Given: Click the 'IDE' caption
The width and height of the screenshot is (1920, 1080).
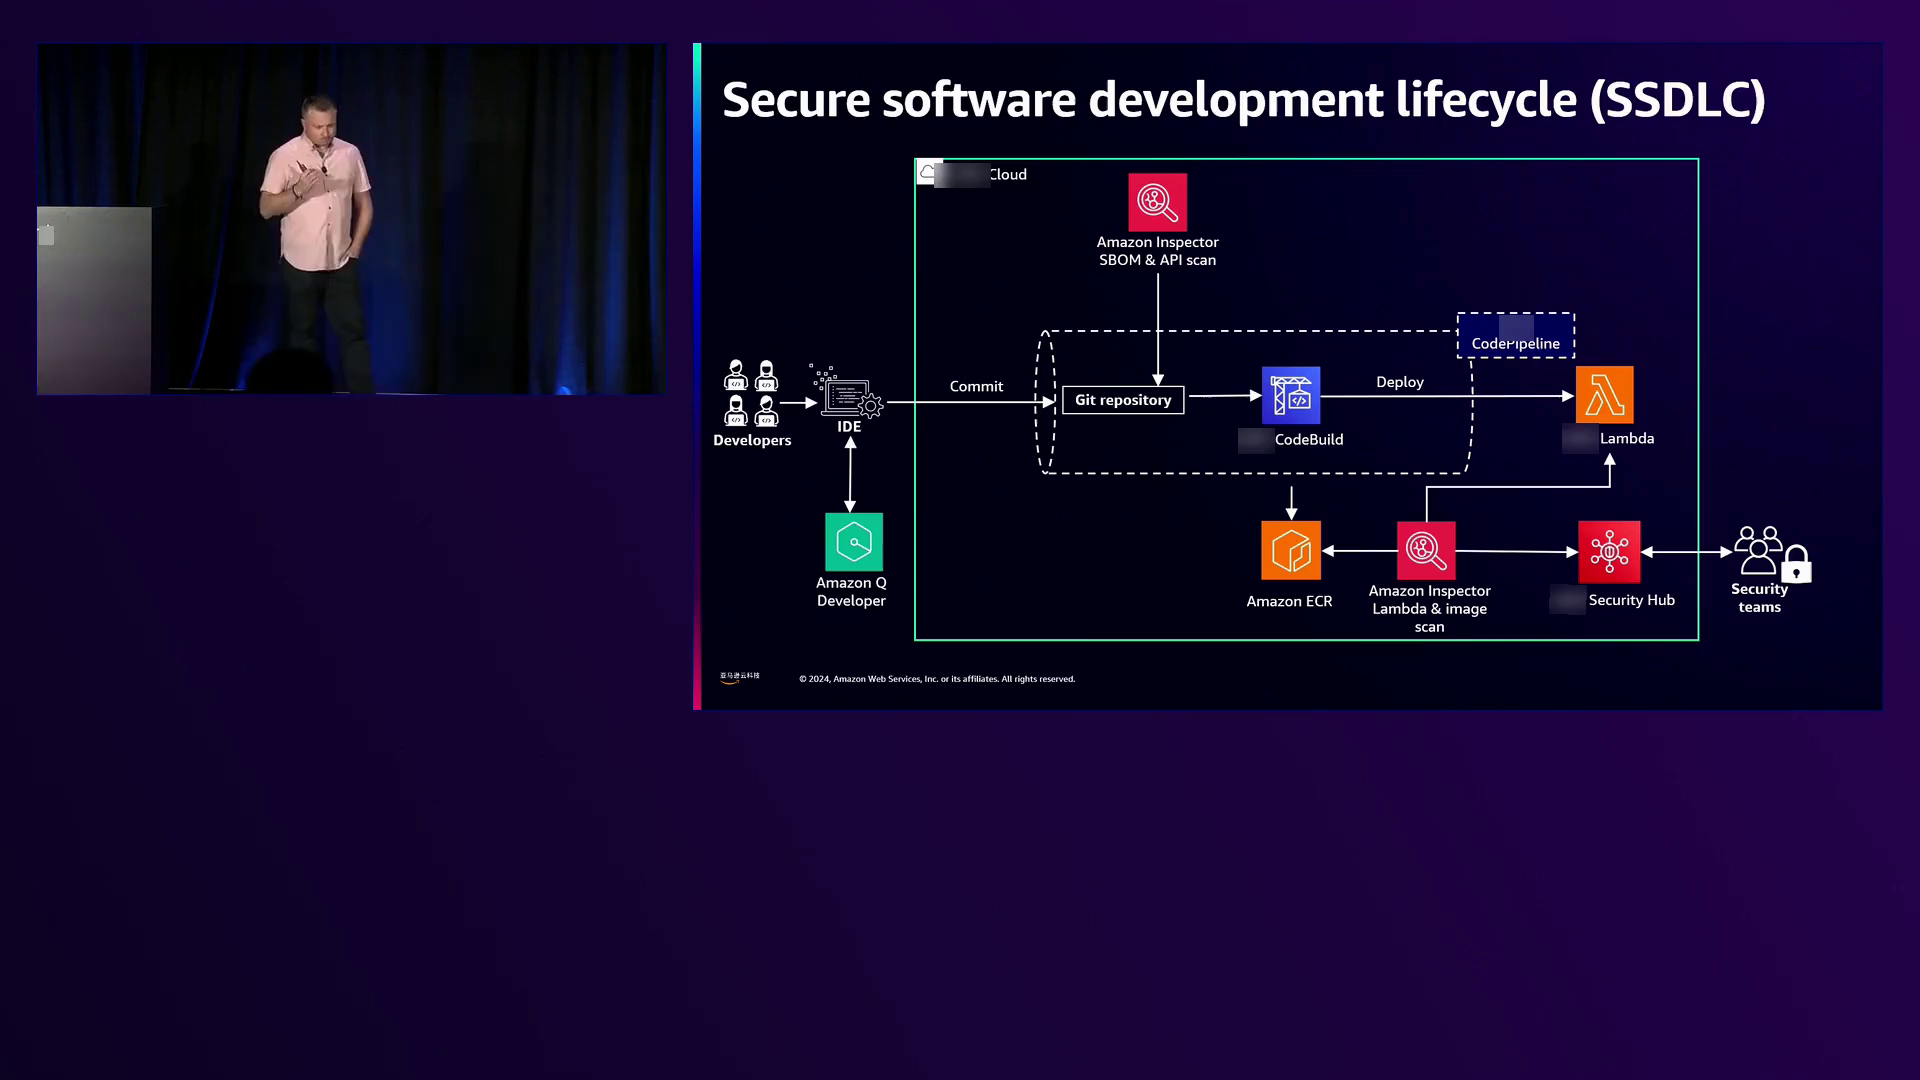Looking at the screenshot, I should tap(849, 427).
